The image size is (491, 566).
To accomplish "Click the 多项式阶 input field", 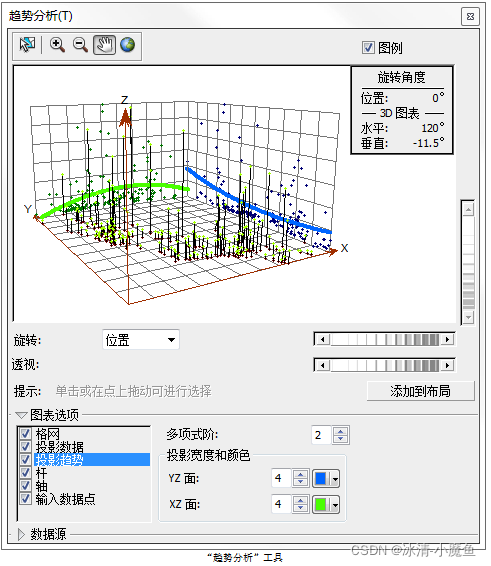I will click(321, 435).
